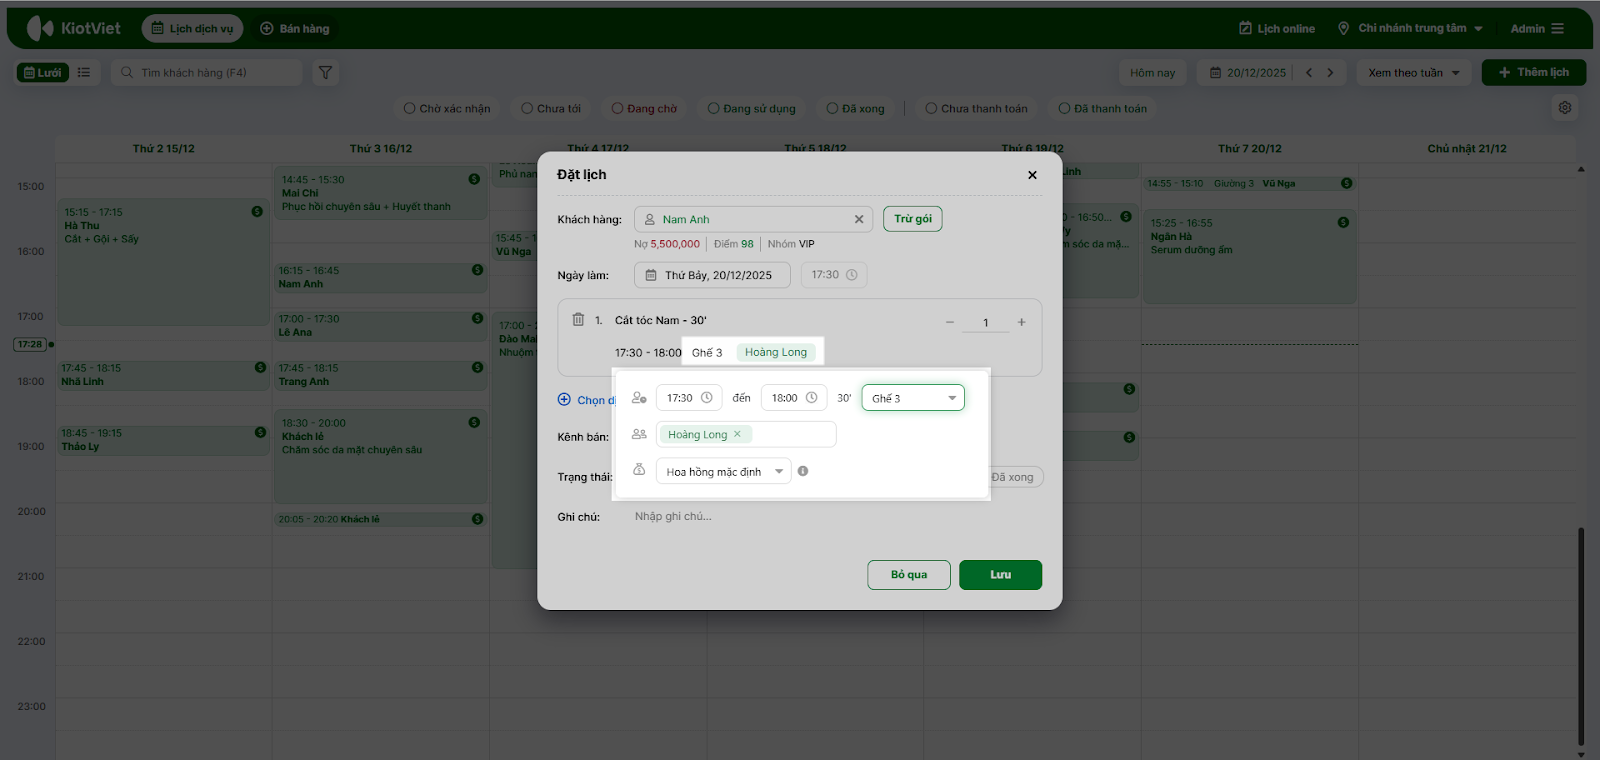Select Chưa tới status filter

point(551,108)
